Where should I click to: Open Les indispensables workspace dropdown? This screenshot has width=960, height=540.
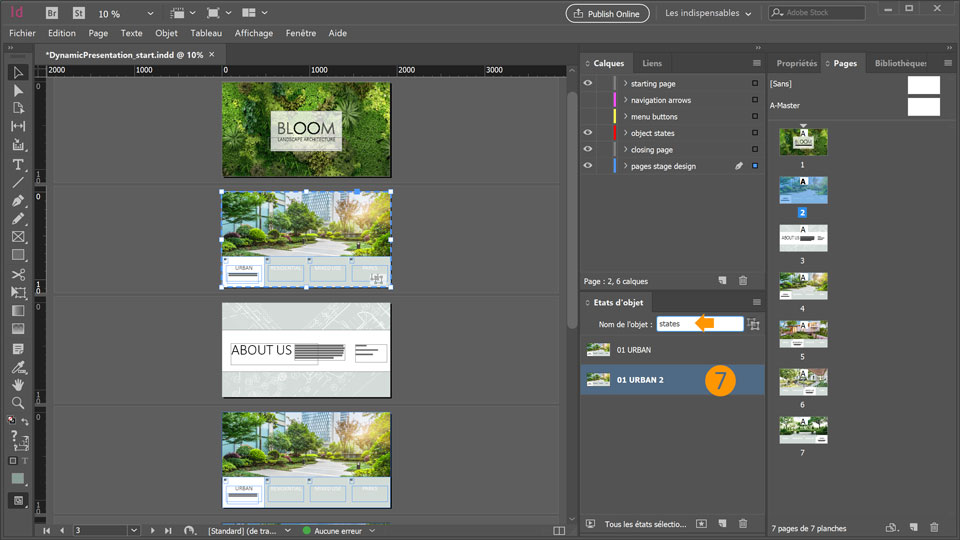tap(708, 13)
